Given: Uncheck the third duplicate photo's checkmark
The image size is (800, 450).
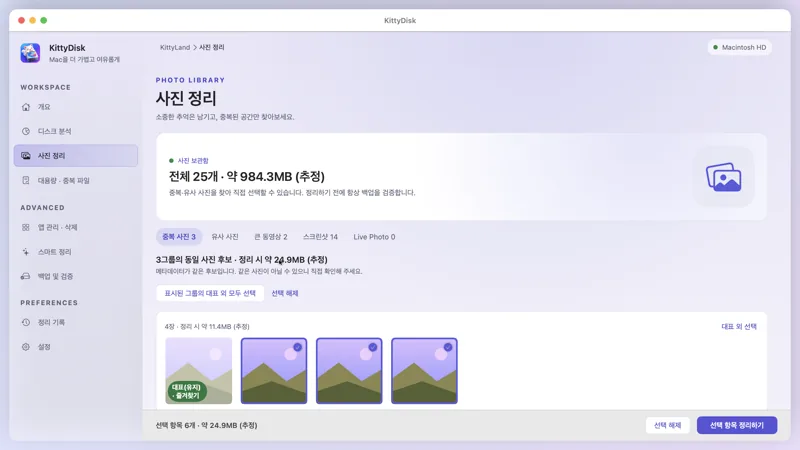Looking at the screenshot, I should pyautogui.click(x=373, y=347).
